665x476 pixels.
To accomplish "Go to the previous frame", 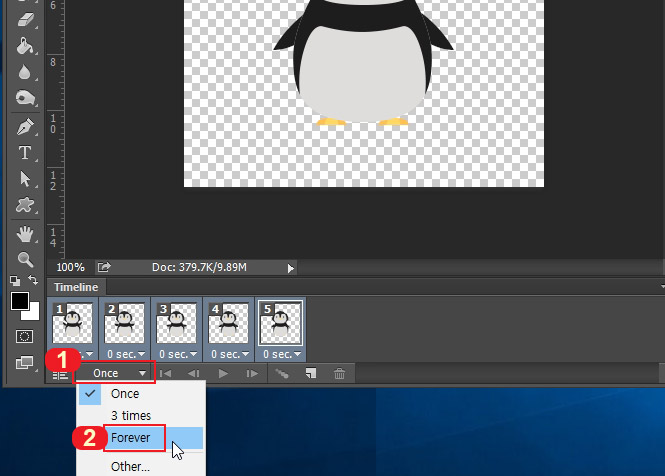I will pyautogui.click(x=194, y=373).
